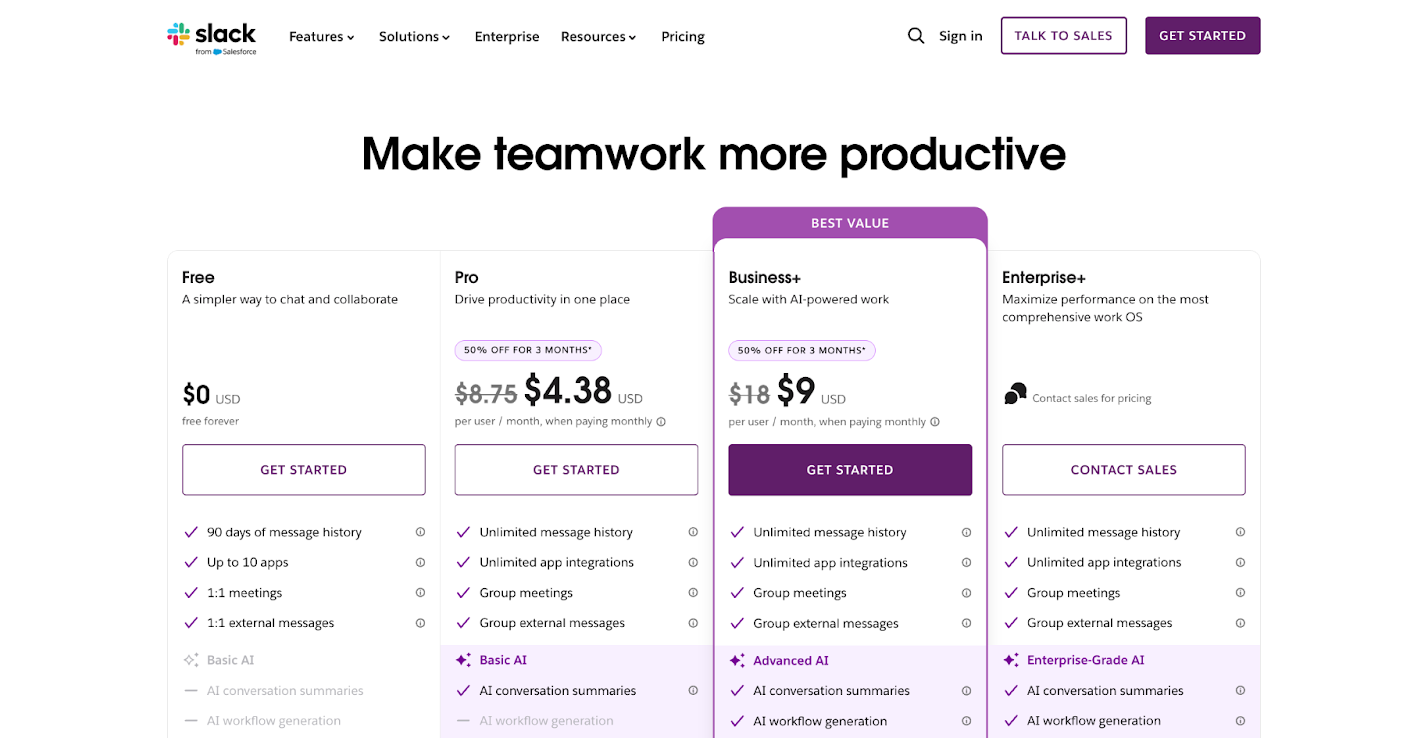Click info icon beside Pro monthly pricing note
Screen dimensions: 1414x738
point(661,422)
